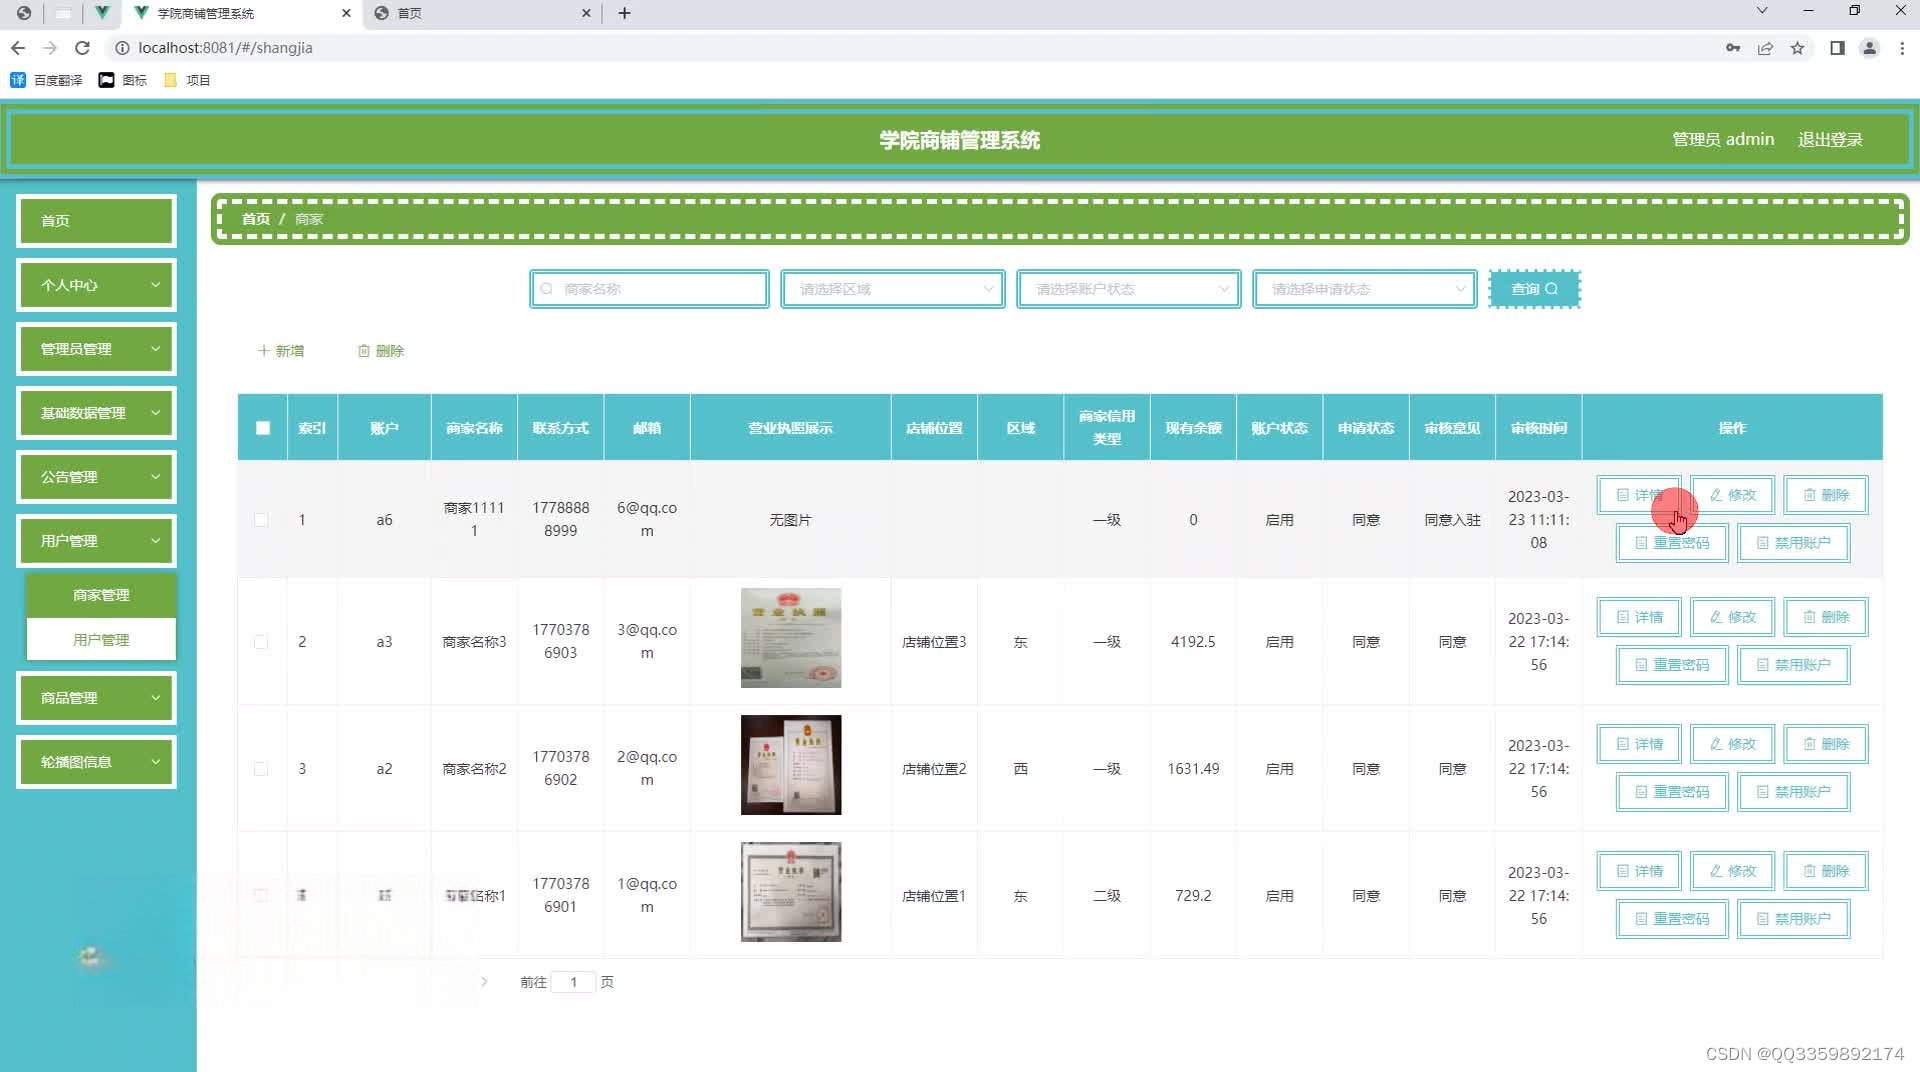The width and height of the screenshot is (1920, 1072).
Task: Expand 管理员管理 sidebar menu
Action: pyautogui.click(x=96, y=349)
